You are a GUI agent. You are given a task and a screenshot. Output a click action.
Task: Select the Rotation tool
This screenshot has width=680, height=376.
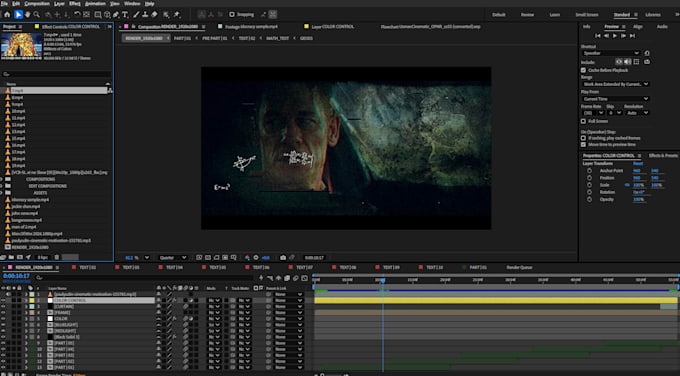tap(77, 15)
